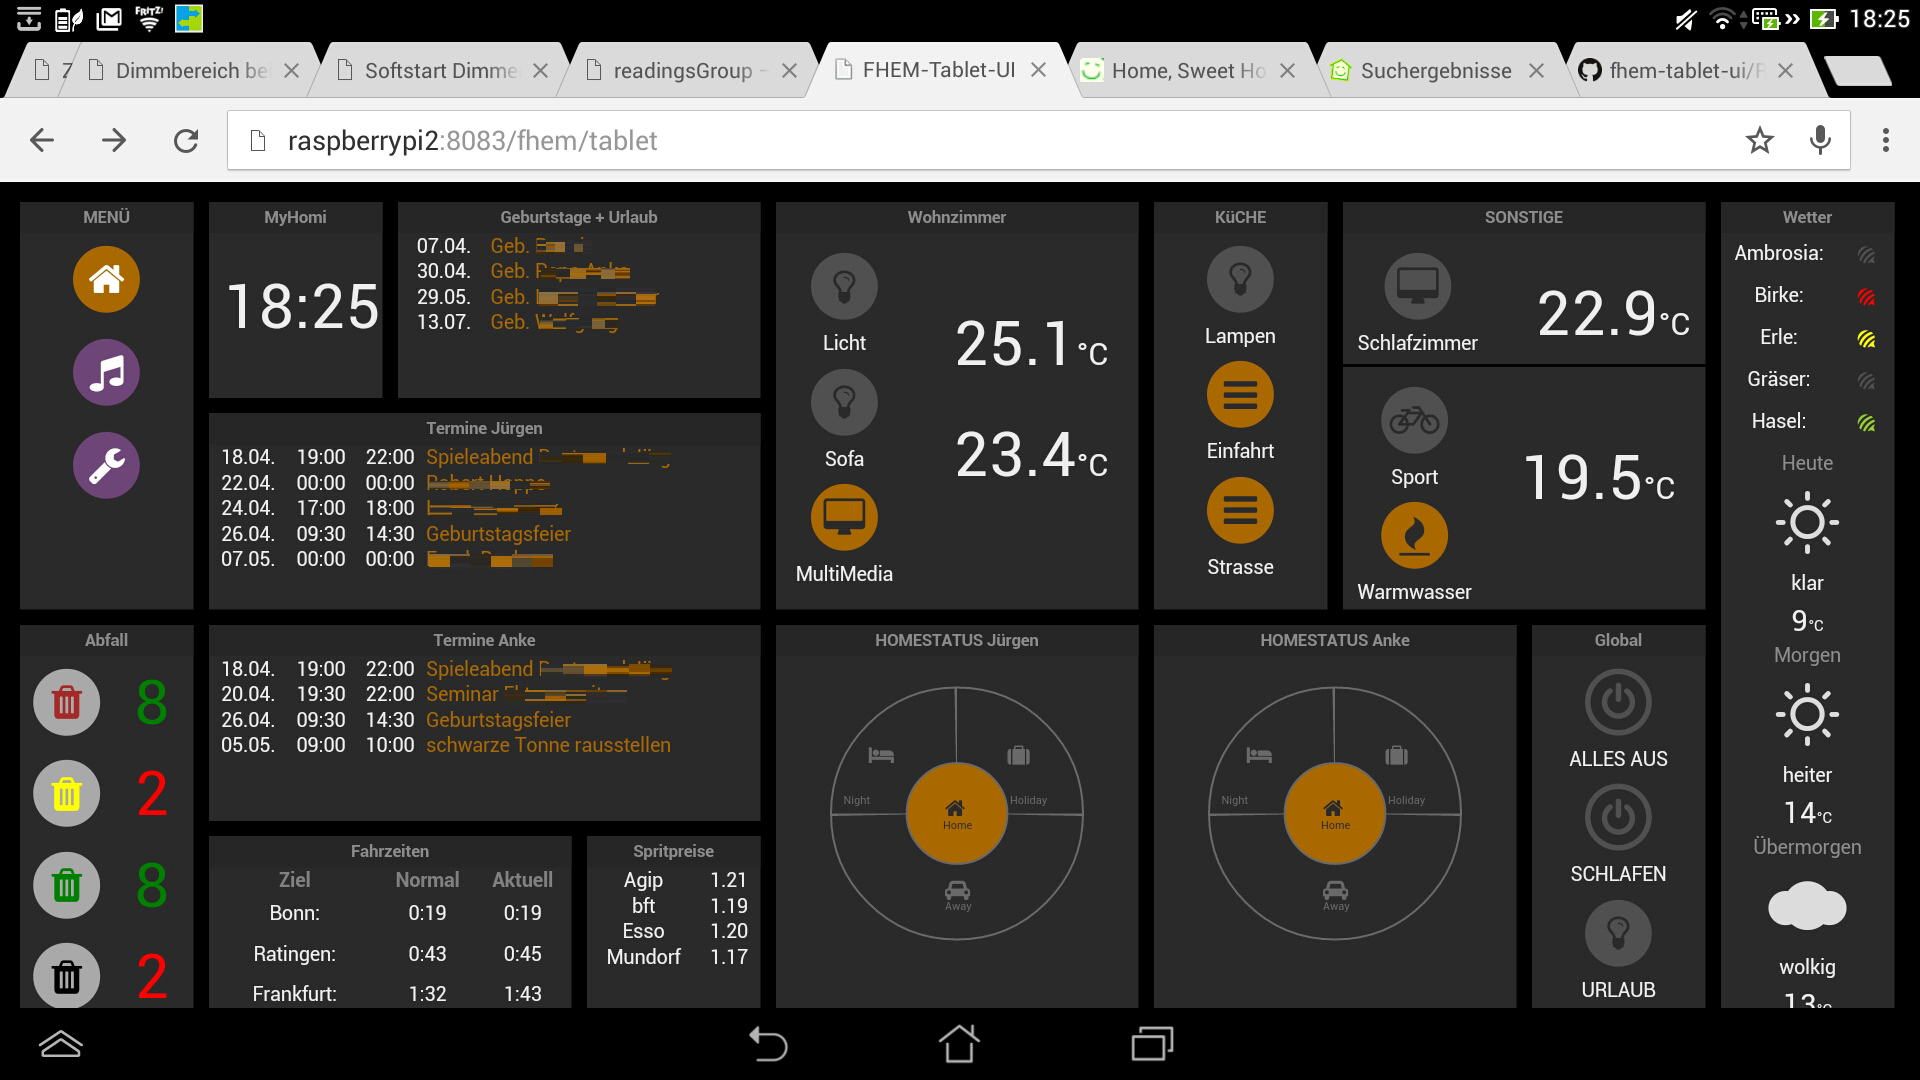This screenshot has height=1080, width=1920.
Task: Switch to readingsGroup browser tab
Action: click(683, 71)
